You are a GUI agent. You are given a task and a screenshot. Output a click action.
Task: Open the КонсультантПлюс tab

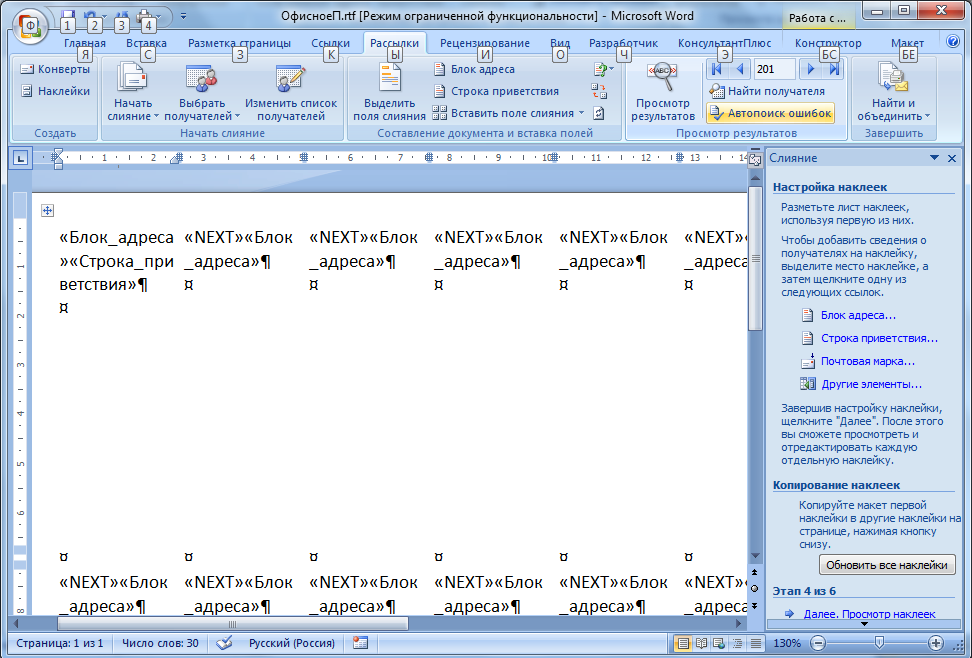click(725, 43)
